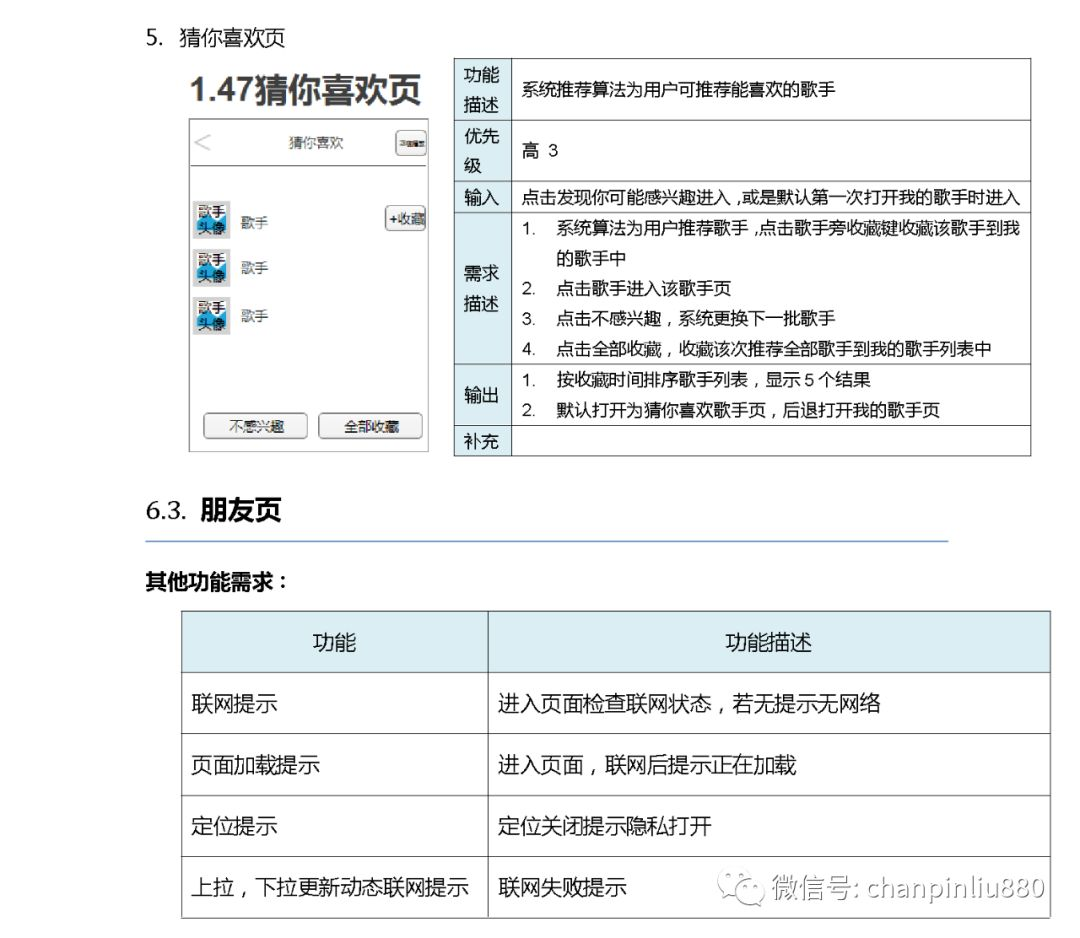Click requirement 4 about 点击全部收藏
This screenshot has width=1080, height=938.
pos(773,349)
